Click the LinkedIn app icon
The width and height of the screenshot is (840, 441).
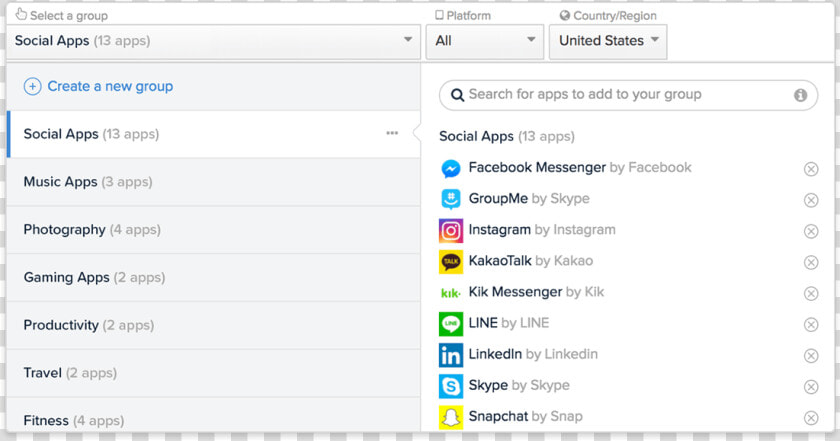tap(451, 355)
